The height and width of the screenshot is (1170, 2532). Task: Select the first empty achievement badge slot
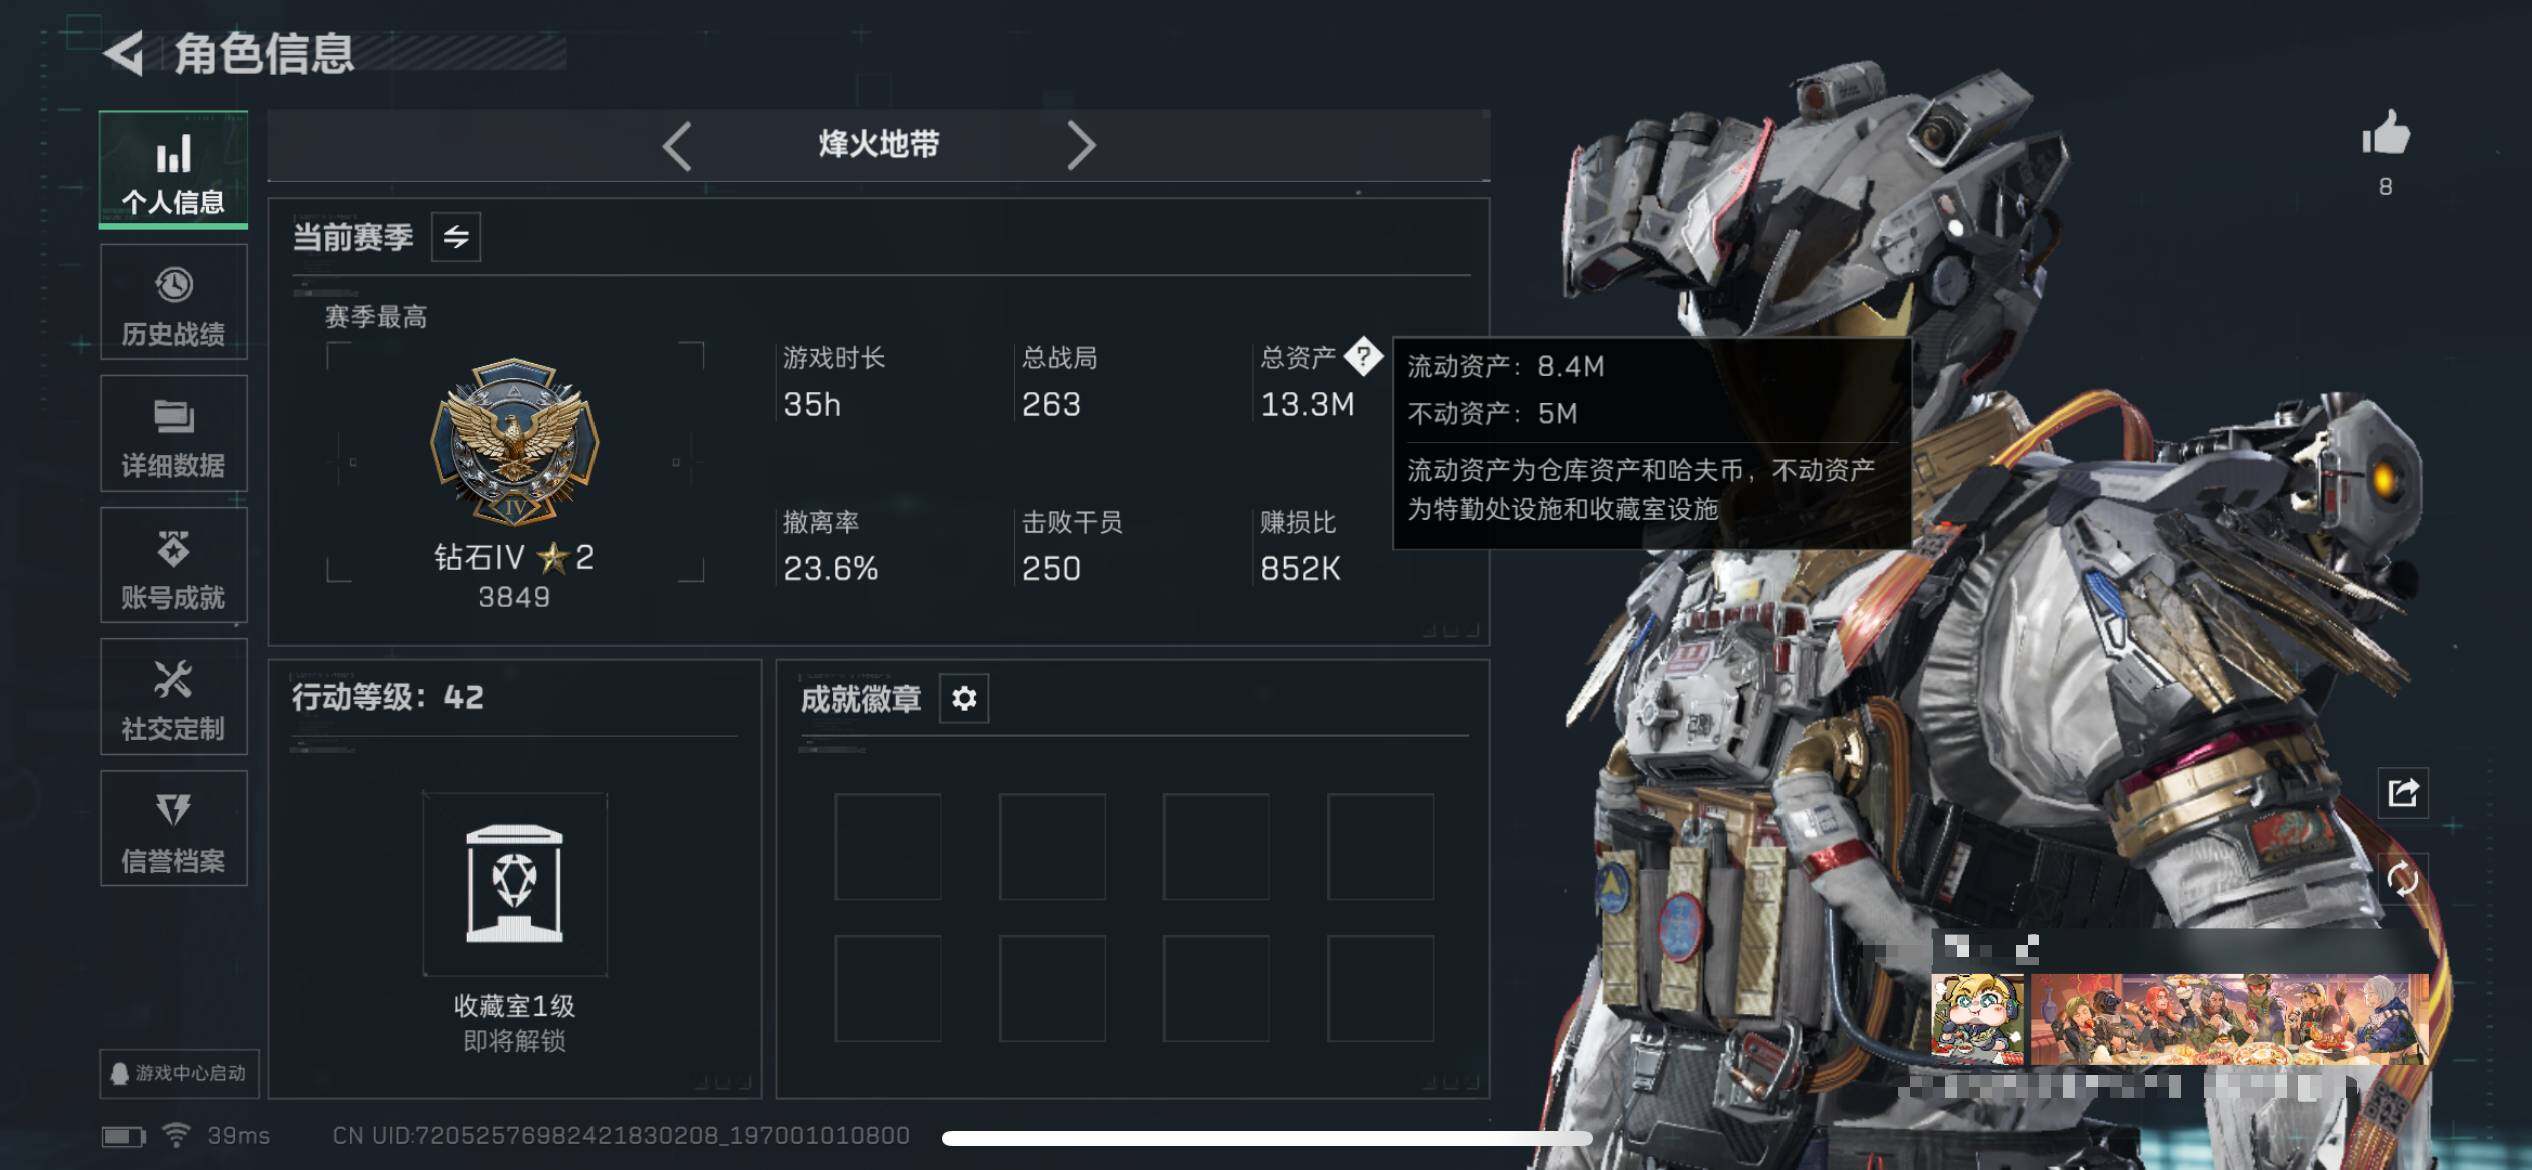(888, 847)
